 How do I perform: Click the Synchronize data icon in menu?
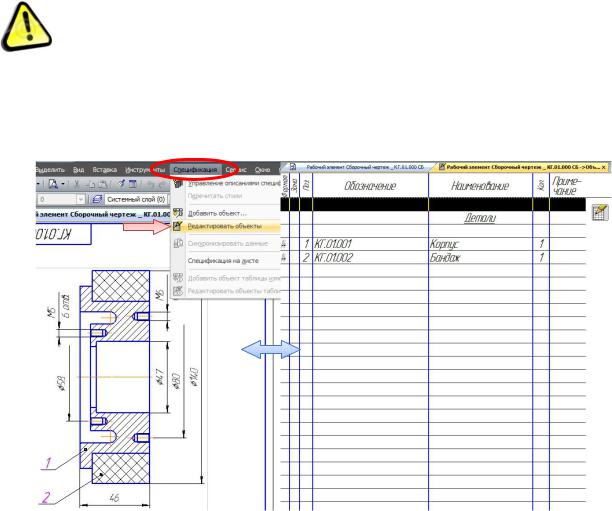[x=178, y=243]
